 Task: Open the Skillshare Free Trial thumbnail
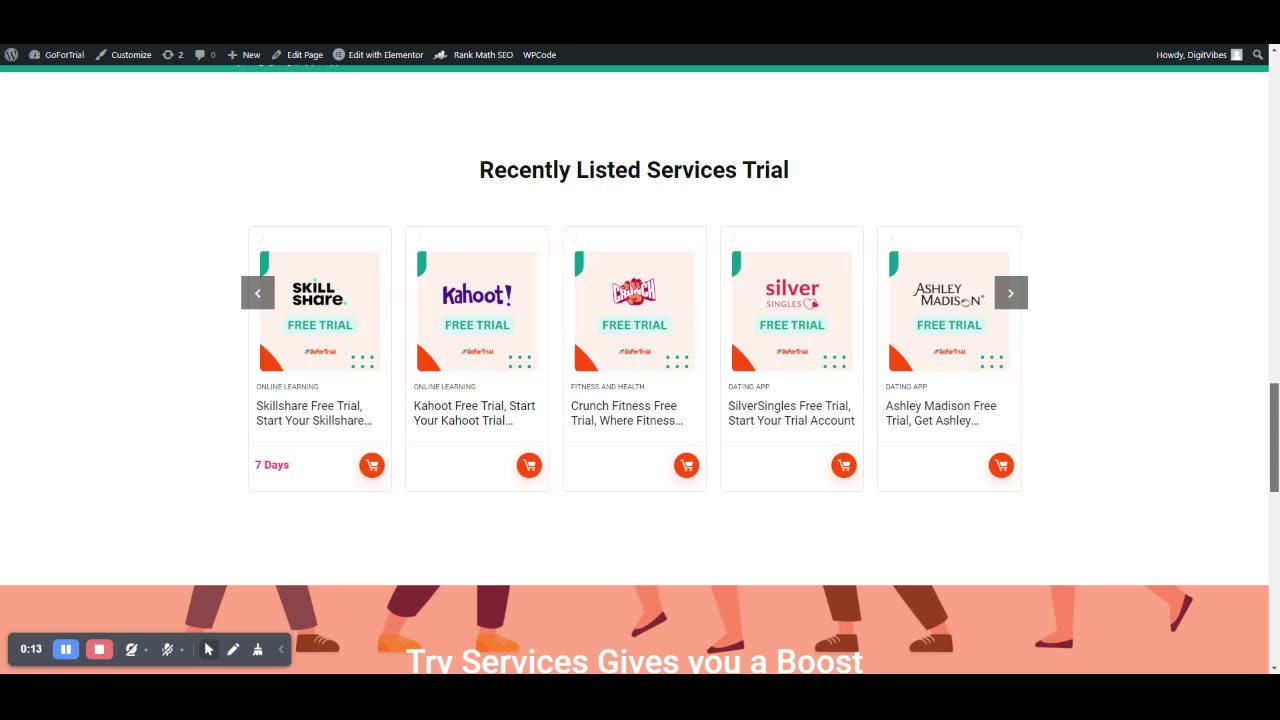point(320,311)
